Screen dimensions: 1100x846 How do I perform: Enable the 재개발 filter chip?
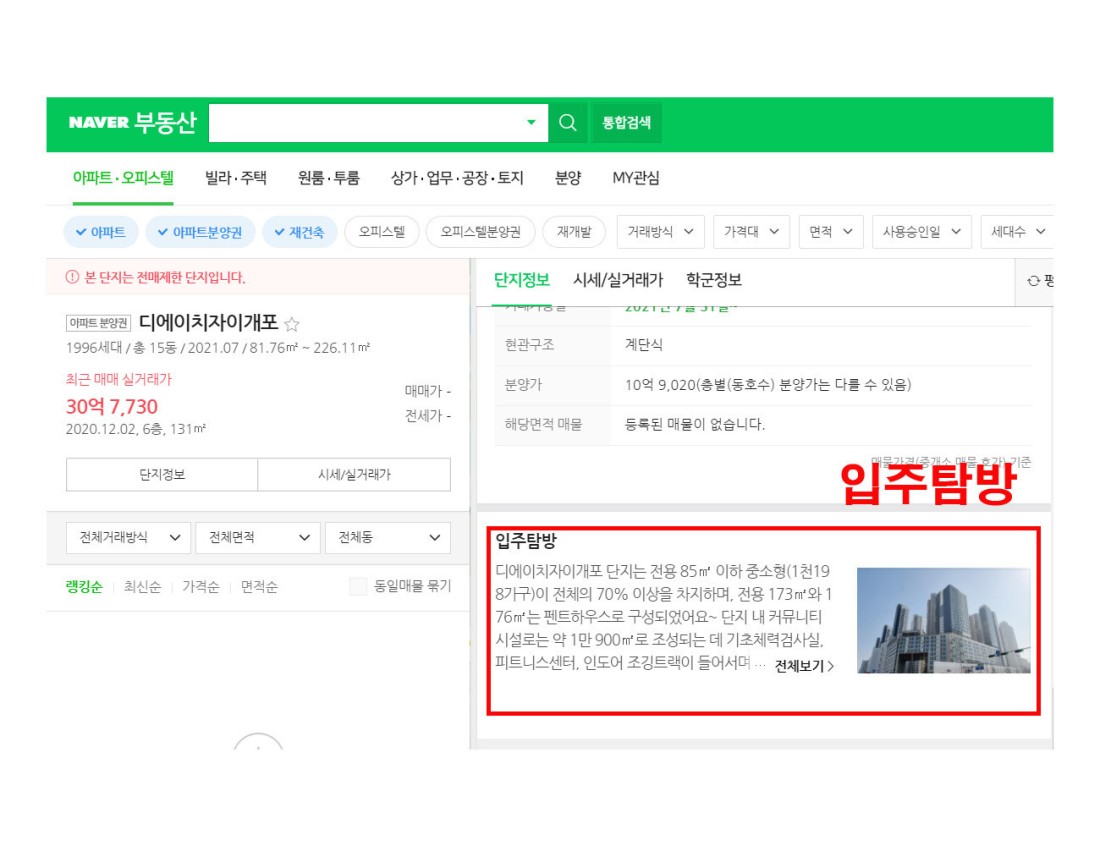(x=574, y=232)
